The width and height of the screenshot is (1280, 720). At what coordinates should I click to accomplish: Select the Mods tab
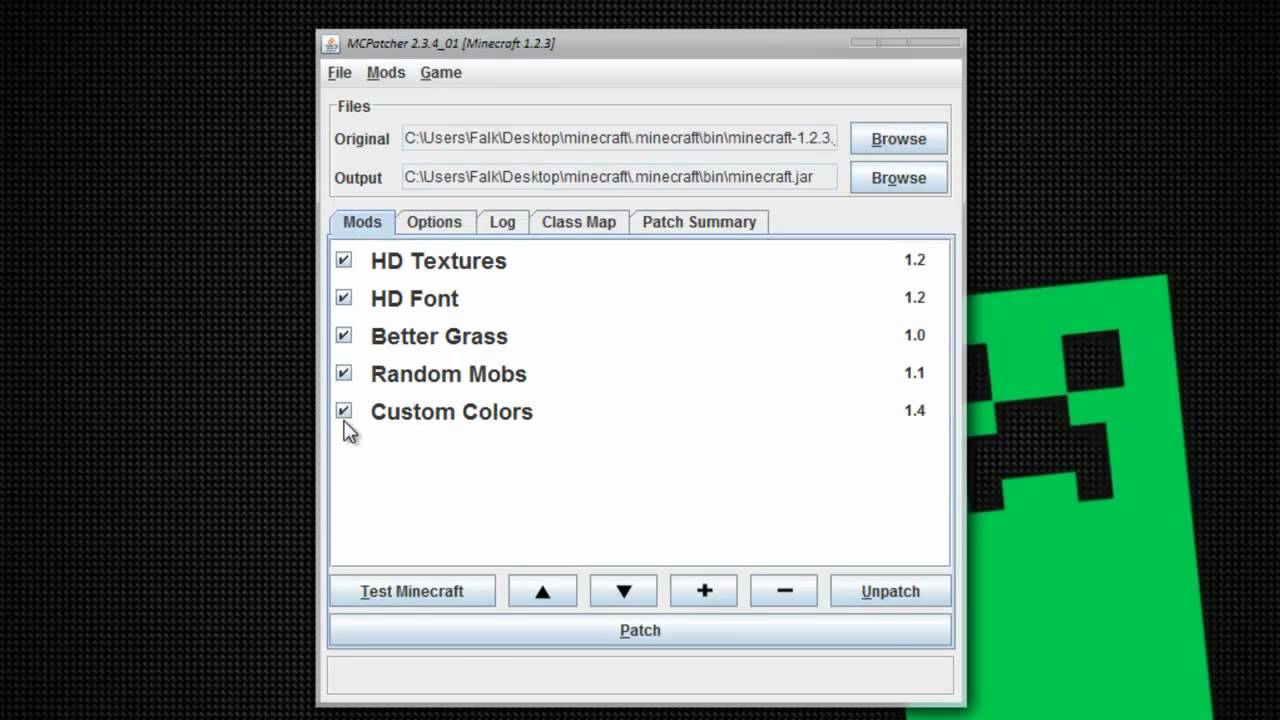pyautogui.click(x=362, y=222)
